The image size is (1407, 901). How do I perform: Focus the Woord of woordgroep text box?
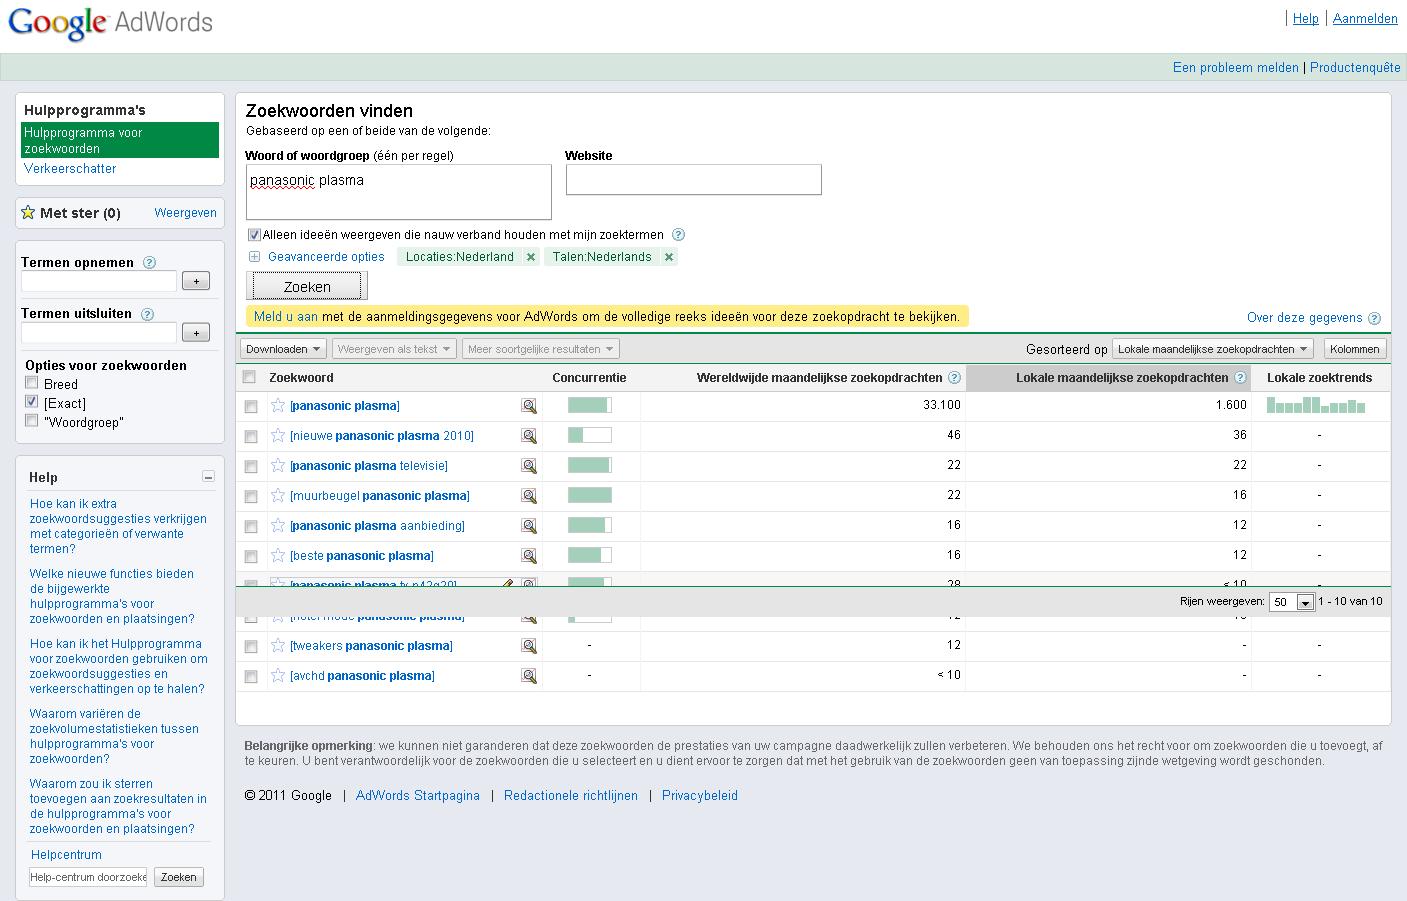pos(399,192)
